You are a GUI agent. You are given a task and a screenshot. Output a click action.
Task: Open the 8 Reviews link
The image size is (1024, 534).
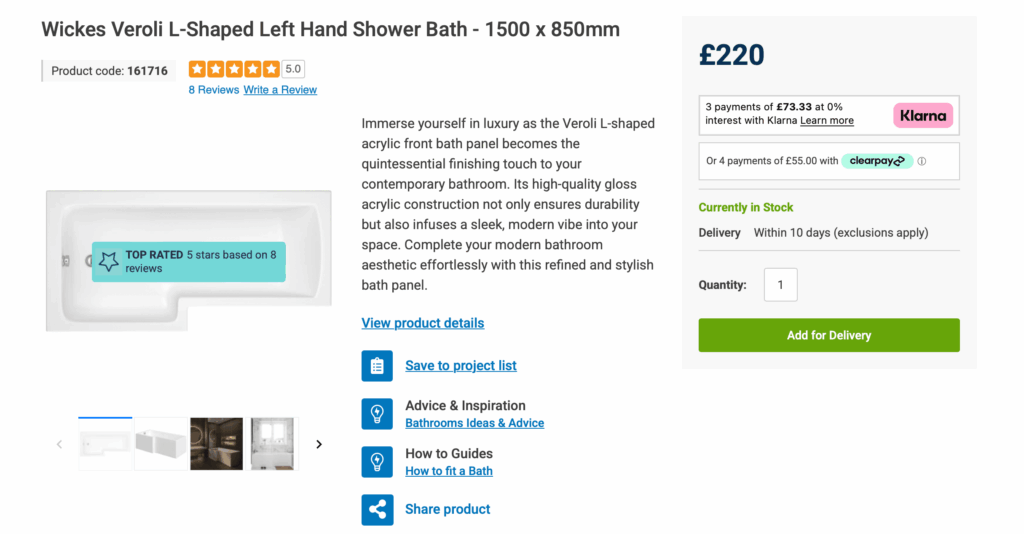pos(213,90)
